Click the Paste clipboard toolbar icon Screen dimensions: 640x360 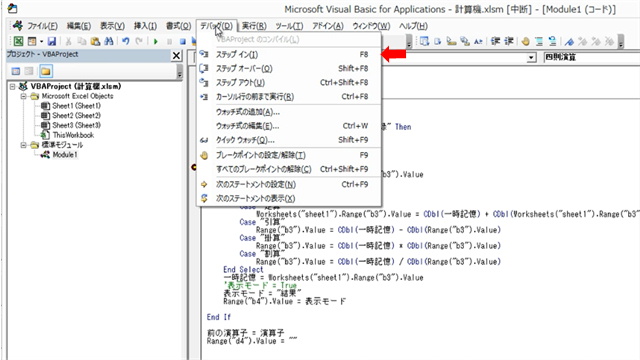point(96,41)
